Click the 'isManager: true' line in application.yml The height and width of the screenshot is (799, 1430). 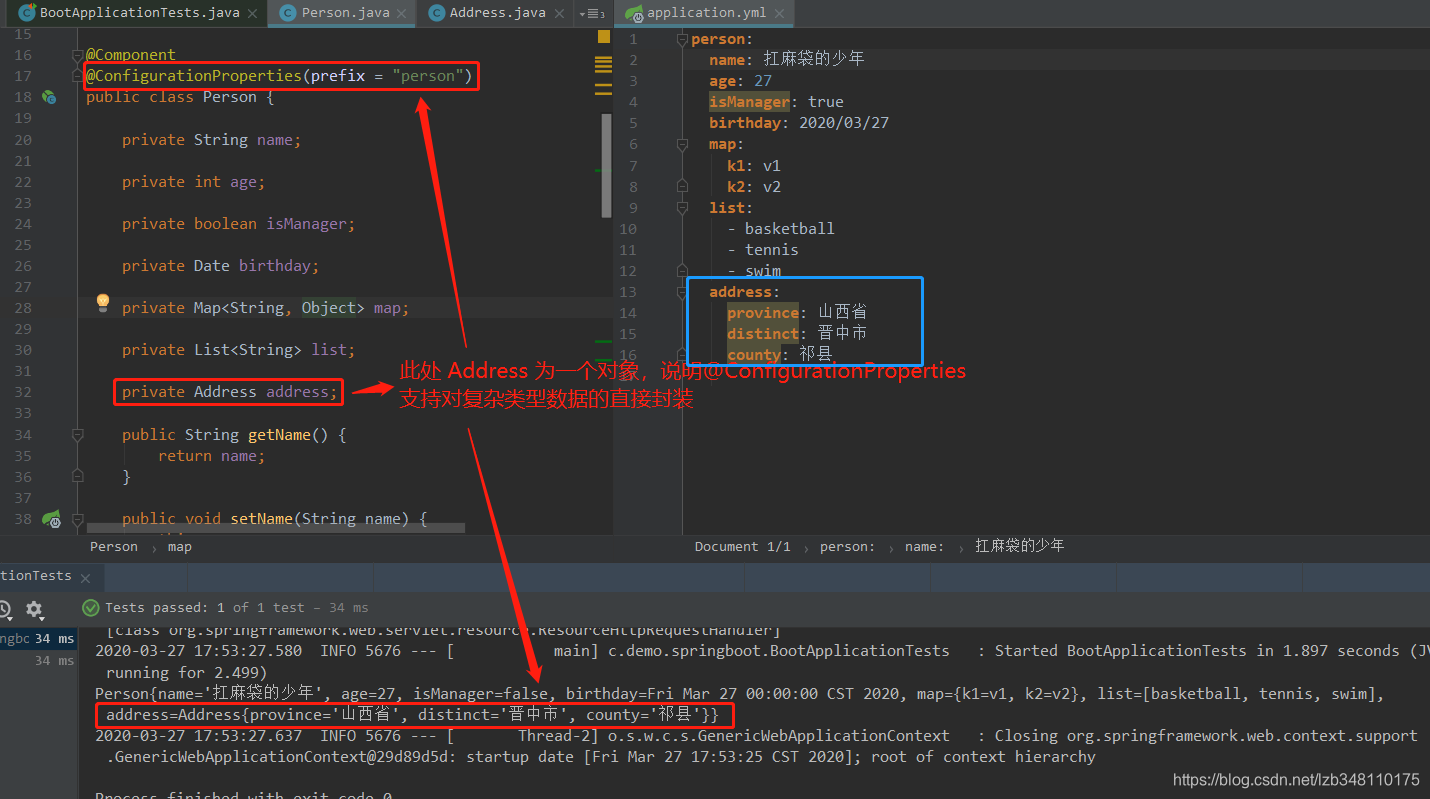776,102
